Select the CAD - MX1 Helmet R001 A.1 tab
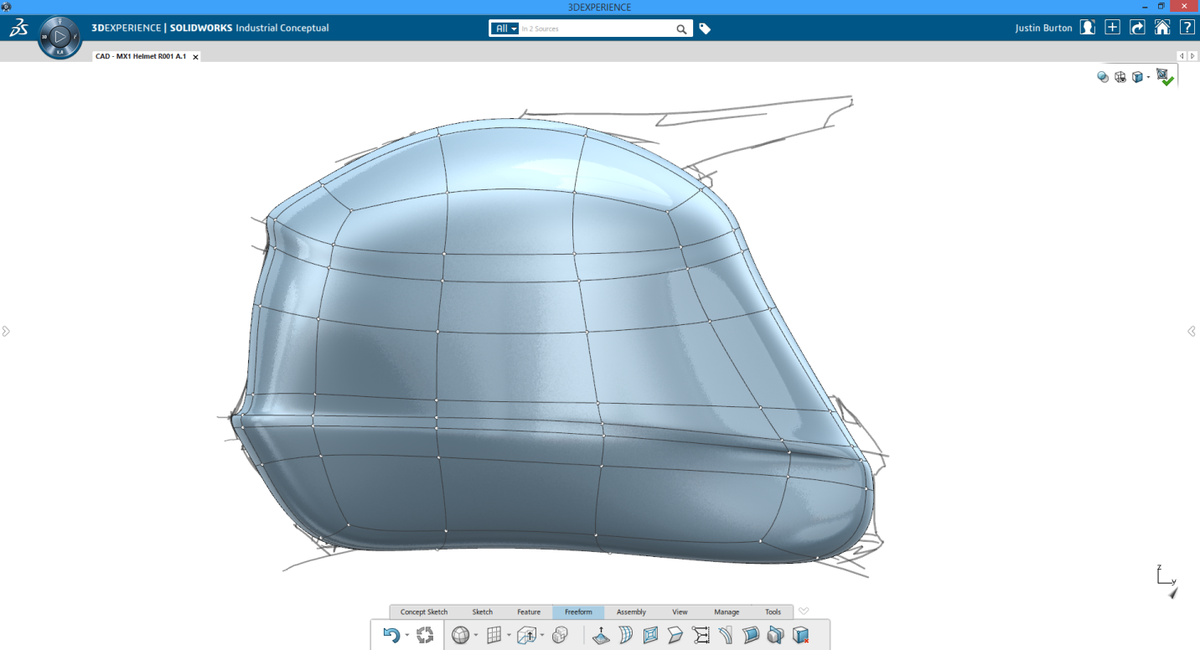1200x650 pixels. [x=148, y=56]
